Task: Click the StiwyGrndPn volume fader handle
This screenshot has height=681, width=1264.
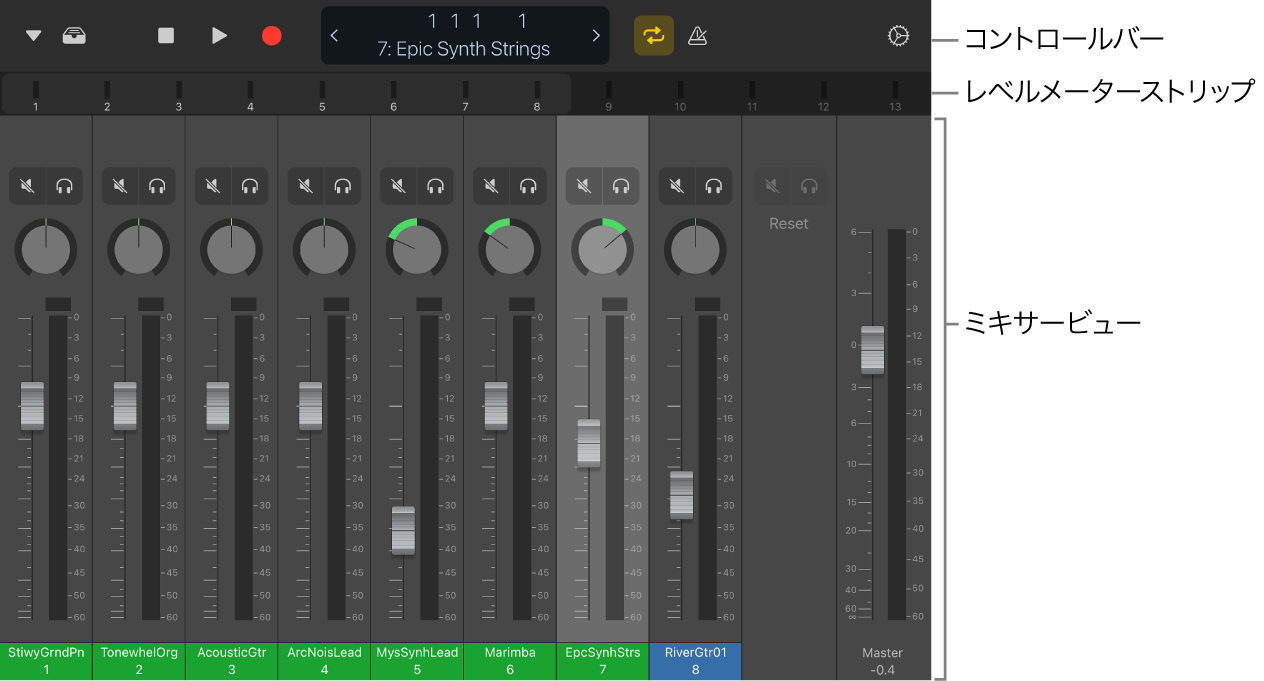Action: pos(32,406)
